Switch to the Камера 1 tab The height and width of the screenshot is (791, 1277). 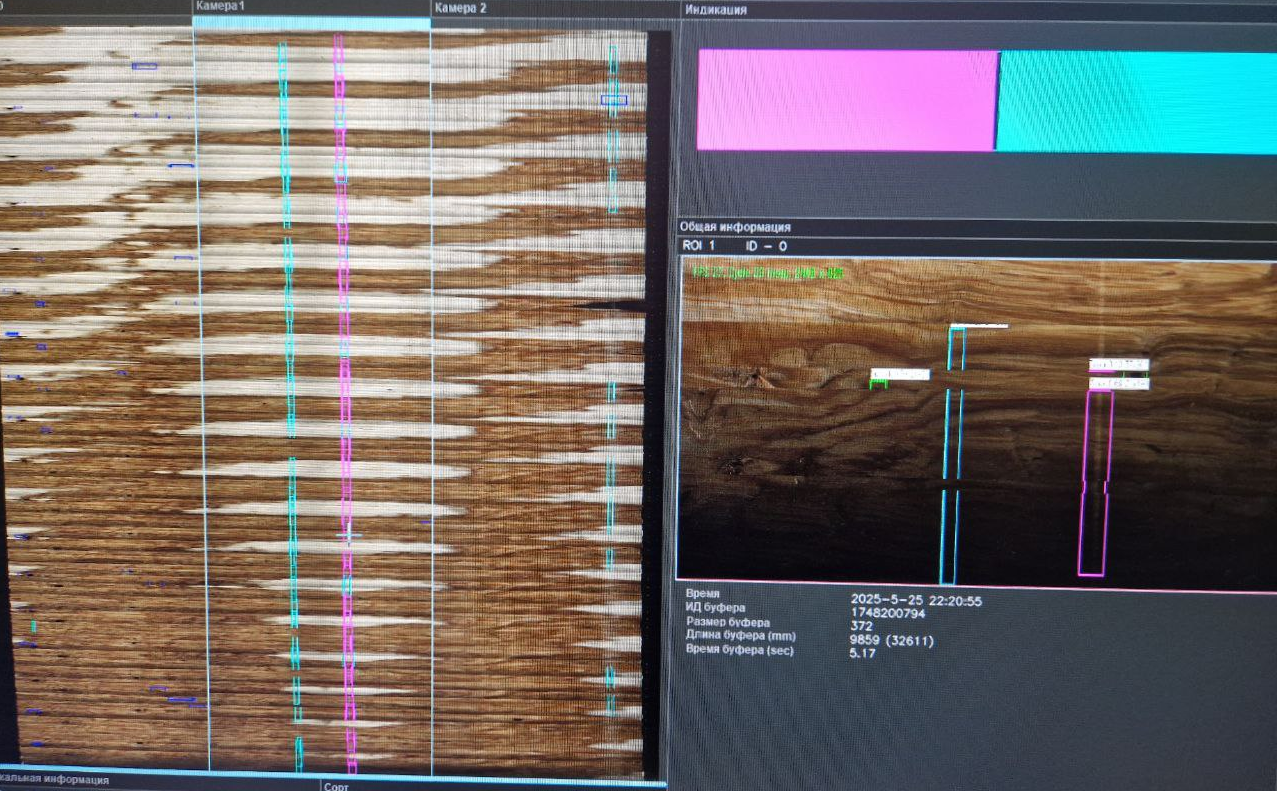pyautogui.click(x=220, y=7)
